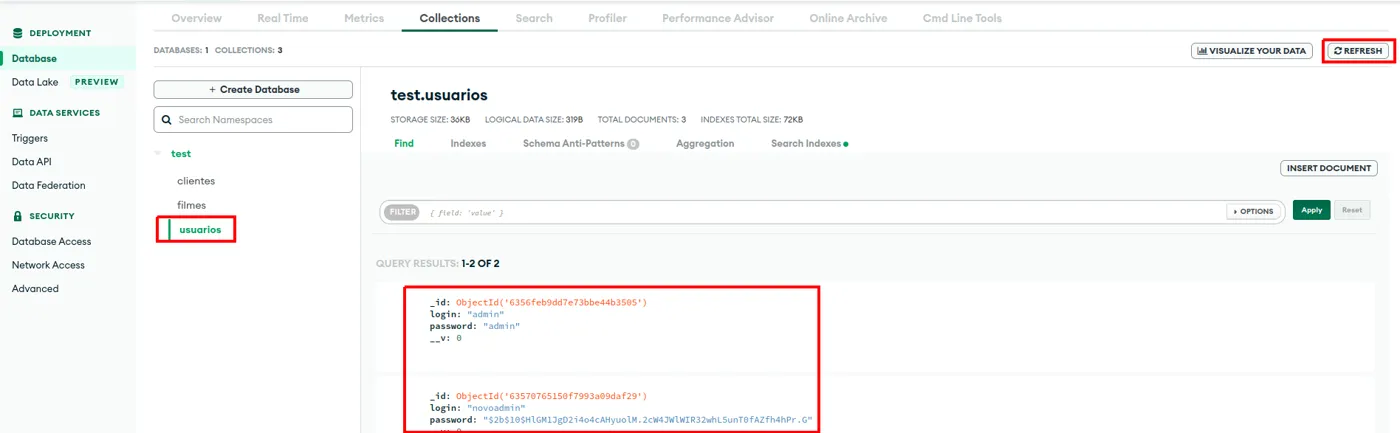The height and width of the screenshot is (433, 1400).
Task: Open Data API in the sidebar
Action: (x=32, y=161)
